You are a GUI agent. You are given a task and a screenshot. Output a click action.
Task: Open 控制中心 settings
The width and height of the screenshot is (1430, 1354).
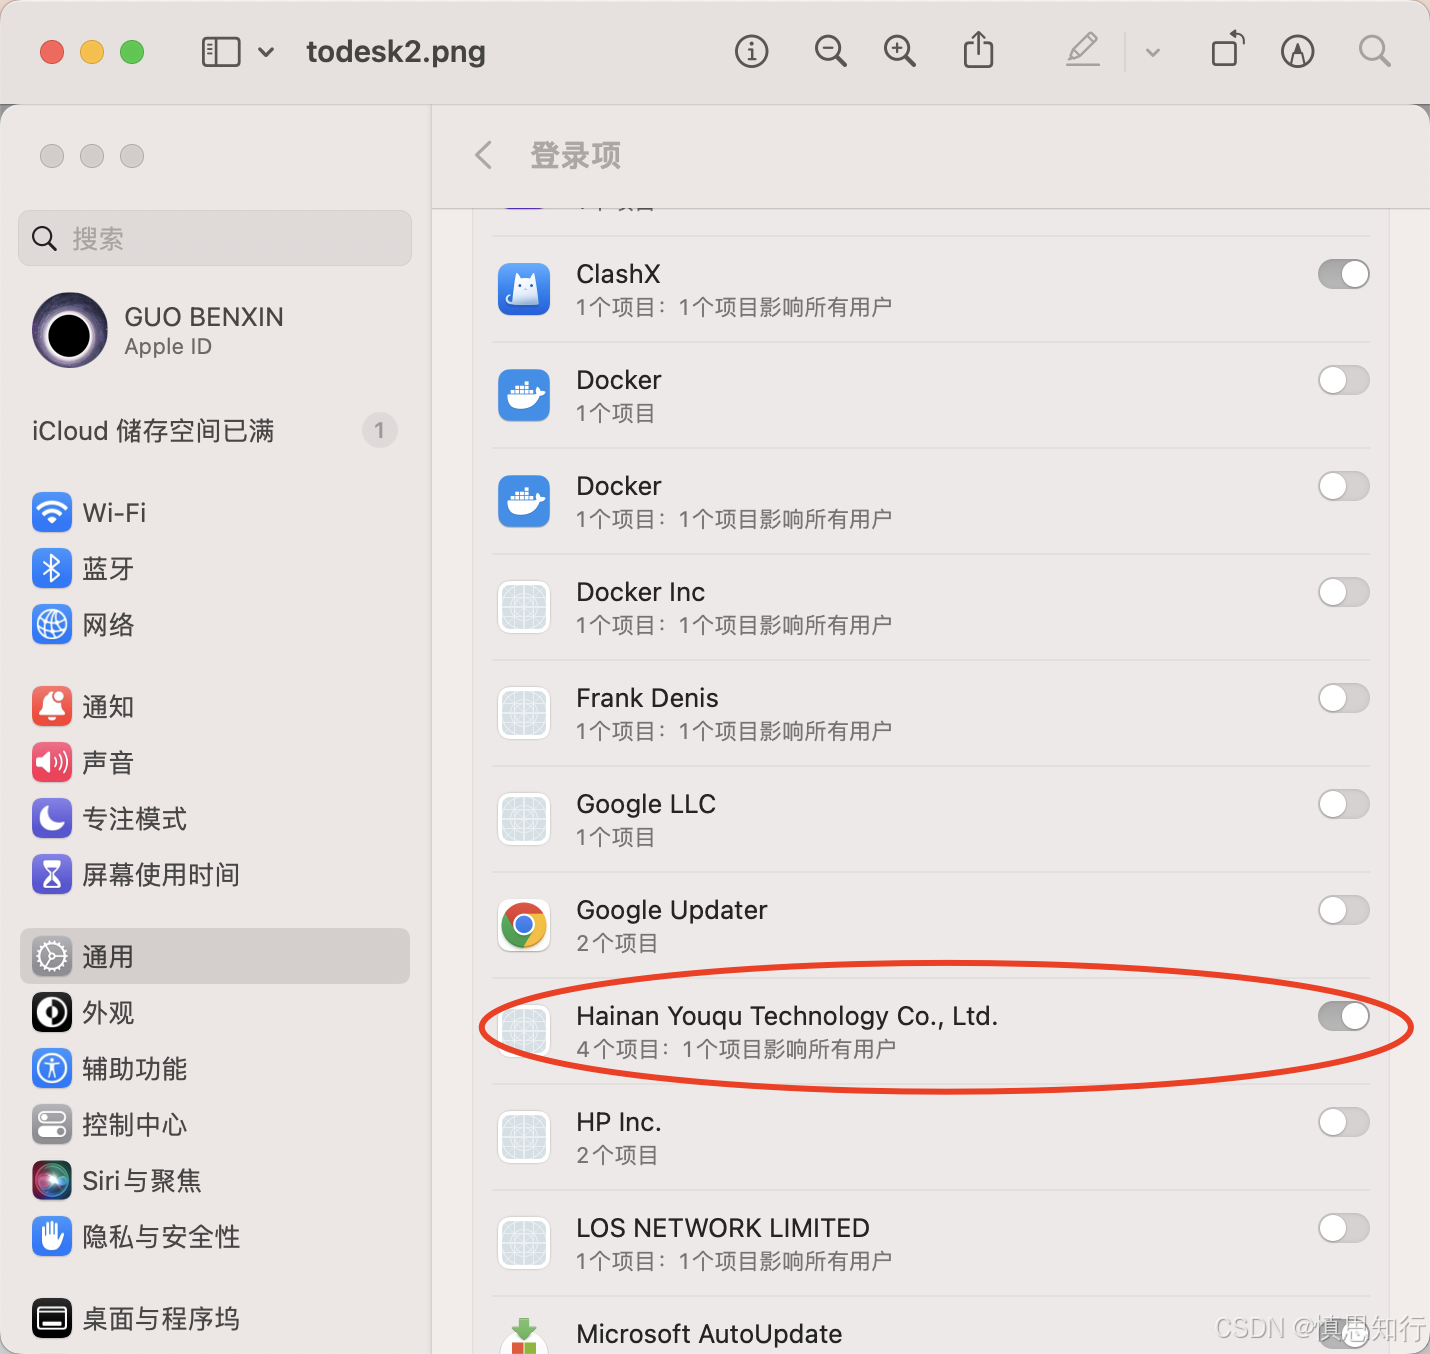coord(215,1125)
